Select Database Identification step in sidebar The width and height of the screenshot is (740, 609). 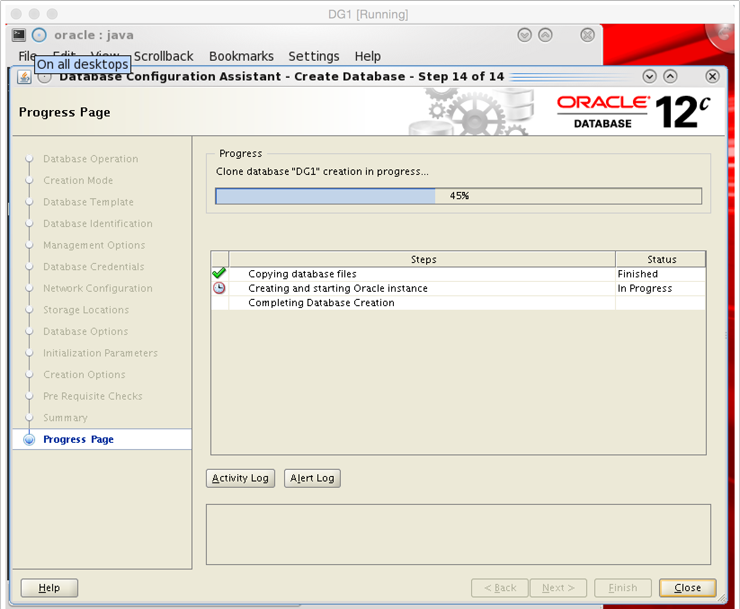(98, 224)
